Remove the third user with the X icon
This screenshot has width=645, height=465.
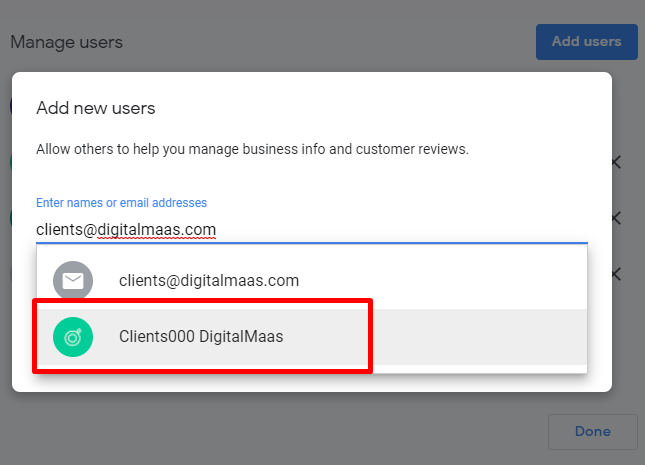[617, 274]
